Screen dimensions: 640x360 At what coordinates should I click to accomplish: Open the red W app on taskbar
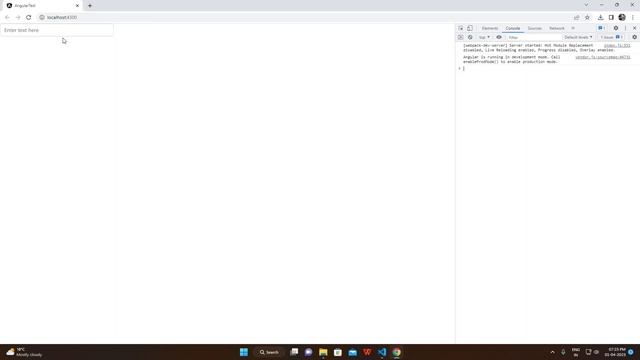(367, 352)
